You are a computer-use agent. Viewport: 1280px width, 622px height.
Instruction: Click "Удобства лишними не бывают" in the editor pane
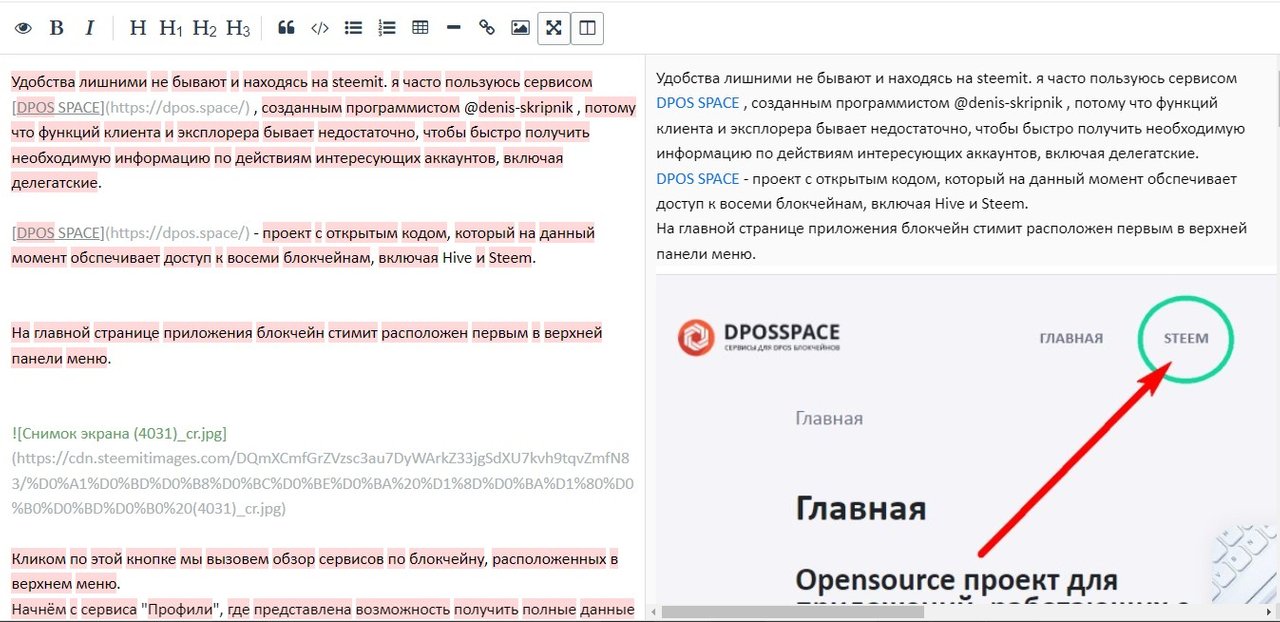119,82
